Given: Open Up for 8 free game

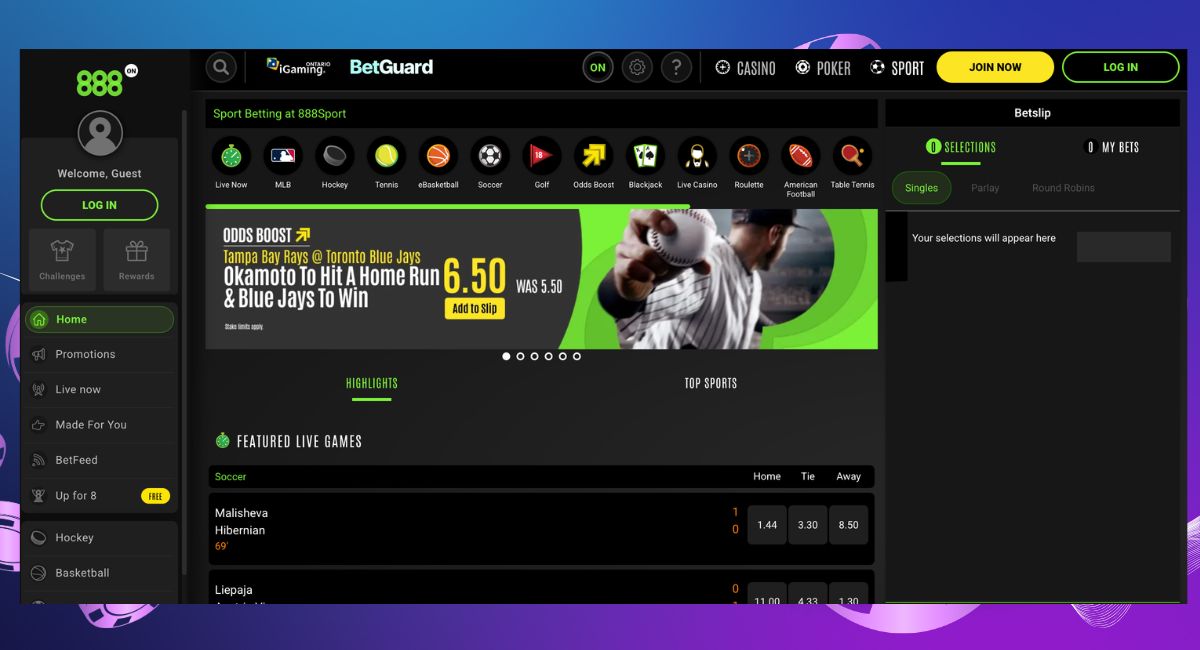Looking at the screenshot, I should [99, 496].
